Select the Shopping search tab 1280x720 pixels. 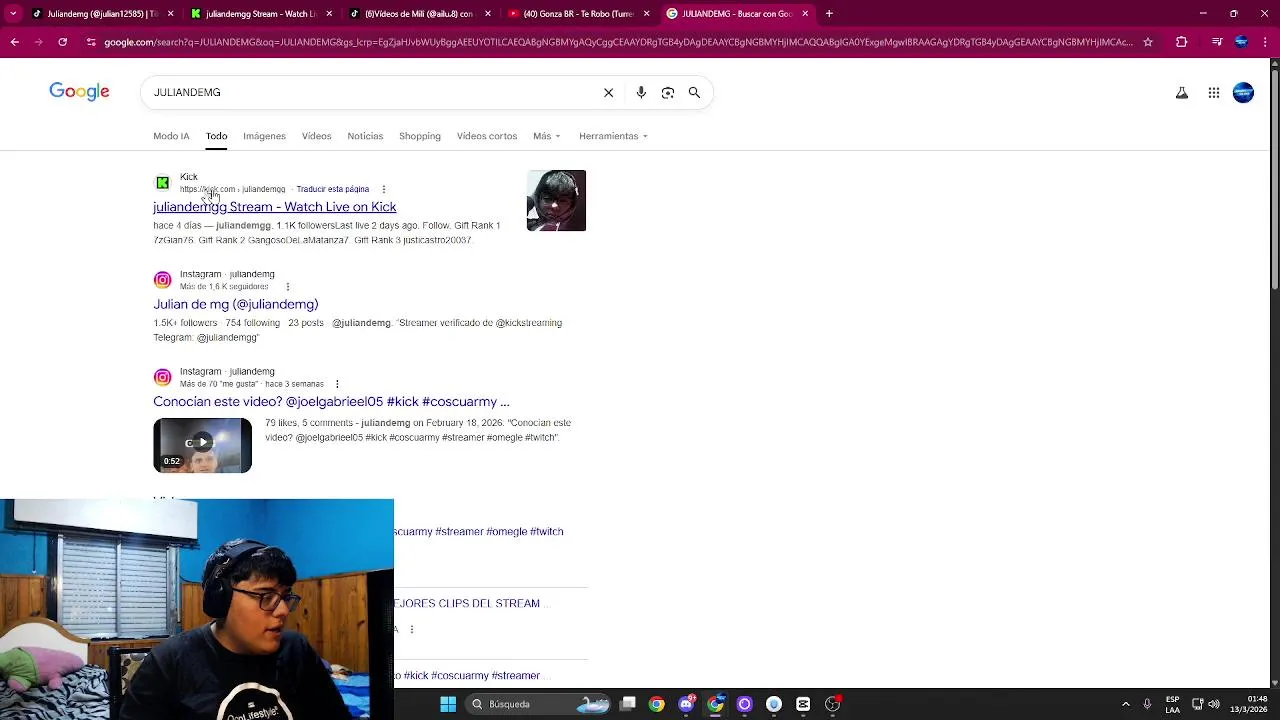[x=420, y=136]
